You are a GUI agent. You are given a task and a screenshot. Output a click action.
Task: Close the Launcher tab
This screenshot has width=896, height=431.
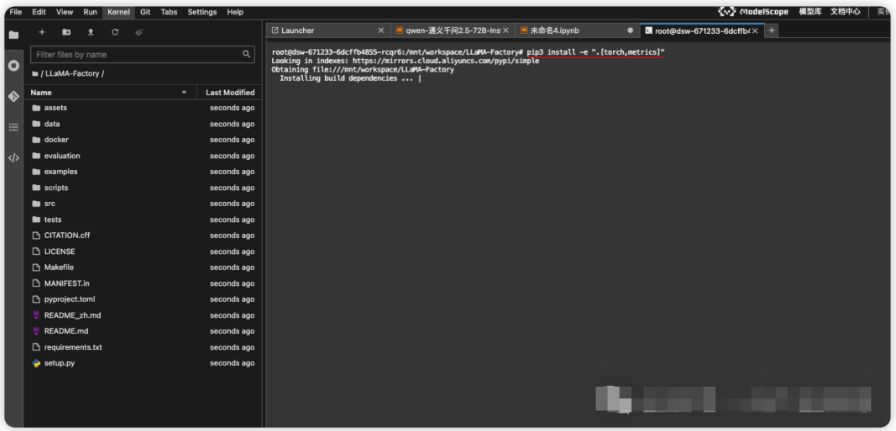coord(381,30)
